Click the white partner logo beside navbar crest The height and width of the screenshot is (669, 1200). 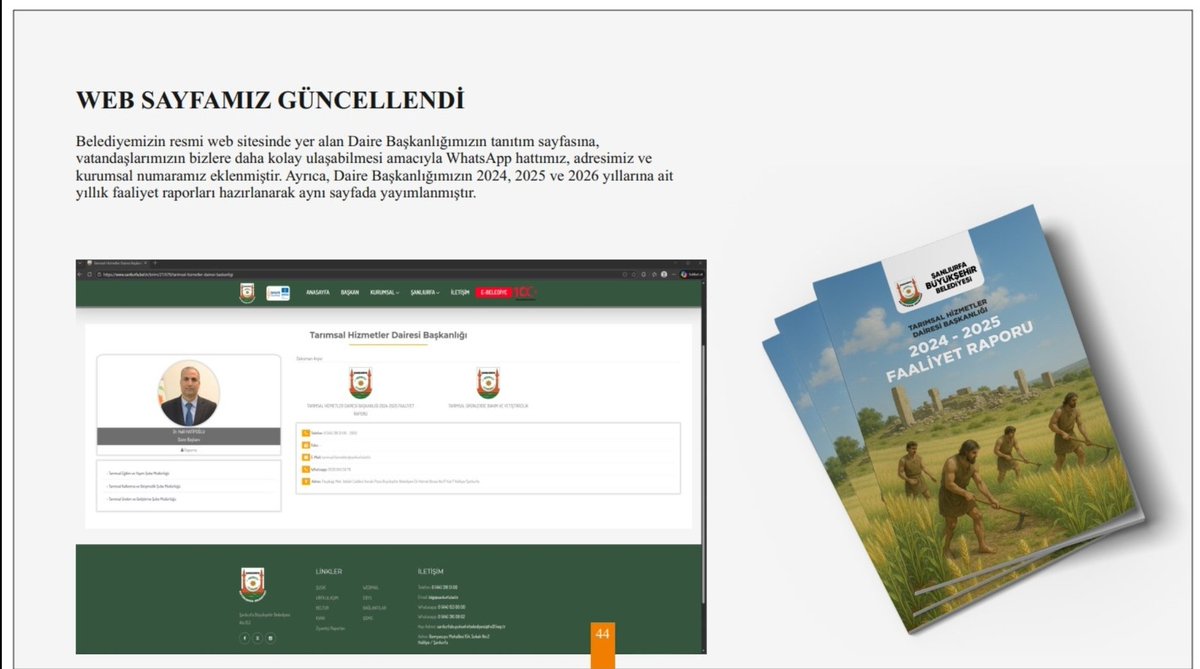[278, 293]
